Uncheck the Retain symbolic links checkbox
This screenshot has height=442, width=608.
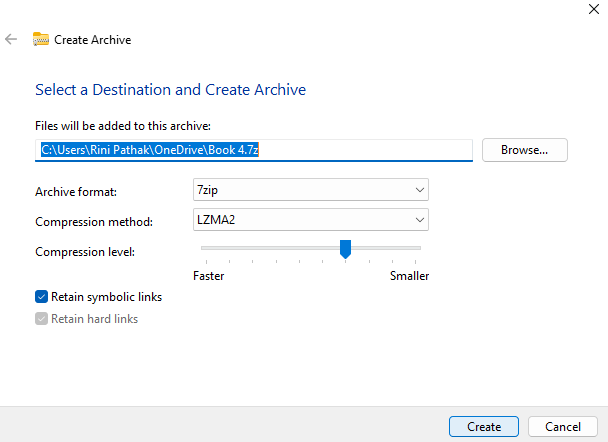[41, 297]
